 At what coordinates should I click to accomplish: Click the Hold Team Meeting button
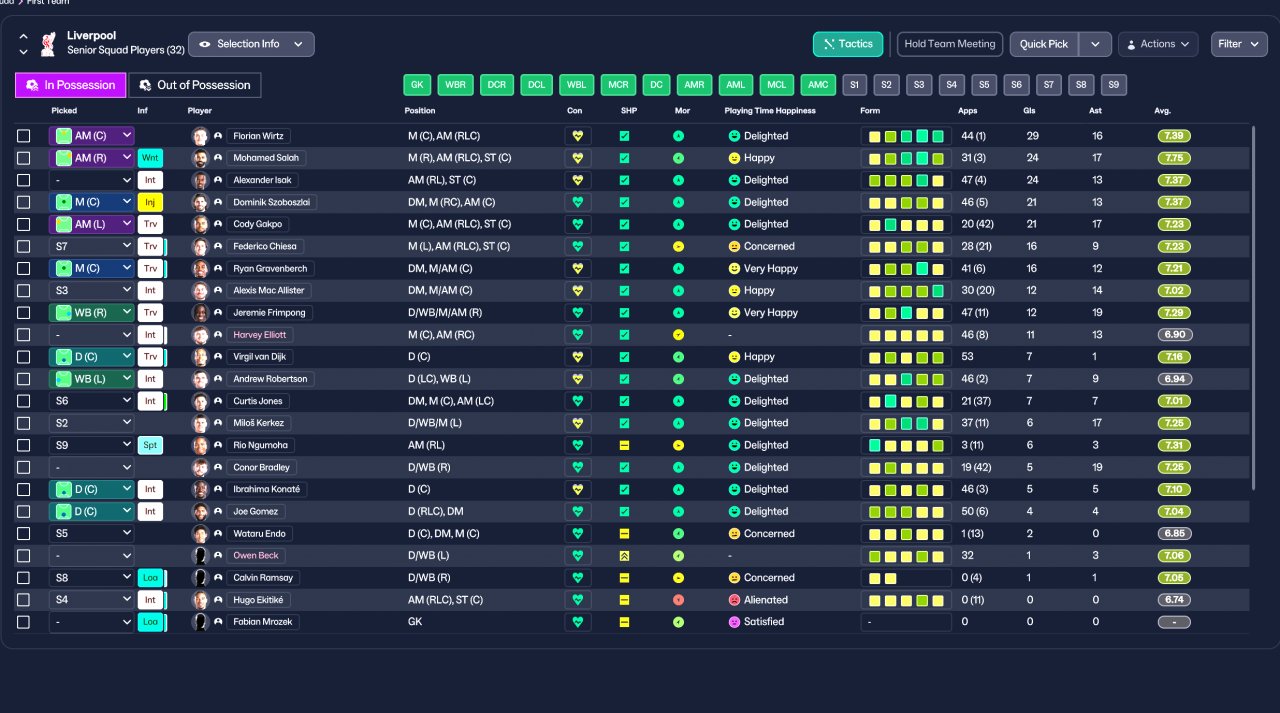[x=950, y=44]
